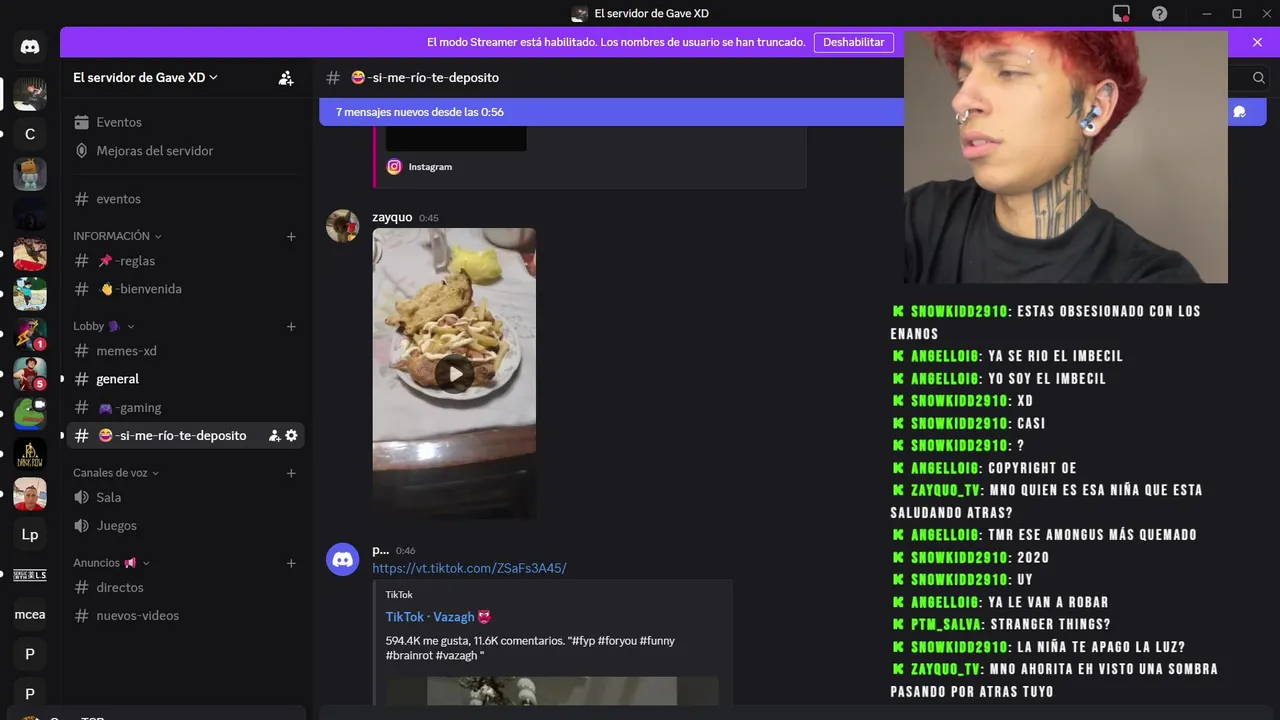The height and width of the screenshot is (720, 1280).
Task: Open the Lp server in sidebar
Action: pos(30,535)
